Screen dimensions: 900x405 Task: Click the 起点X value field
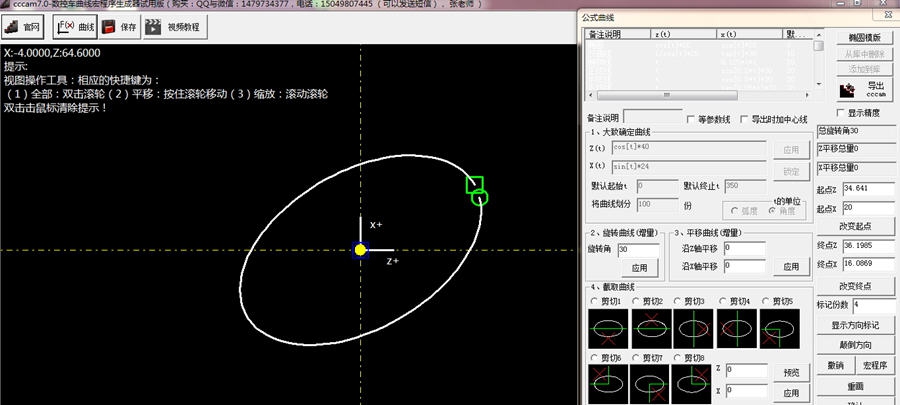click(x=868, y=208)
